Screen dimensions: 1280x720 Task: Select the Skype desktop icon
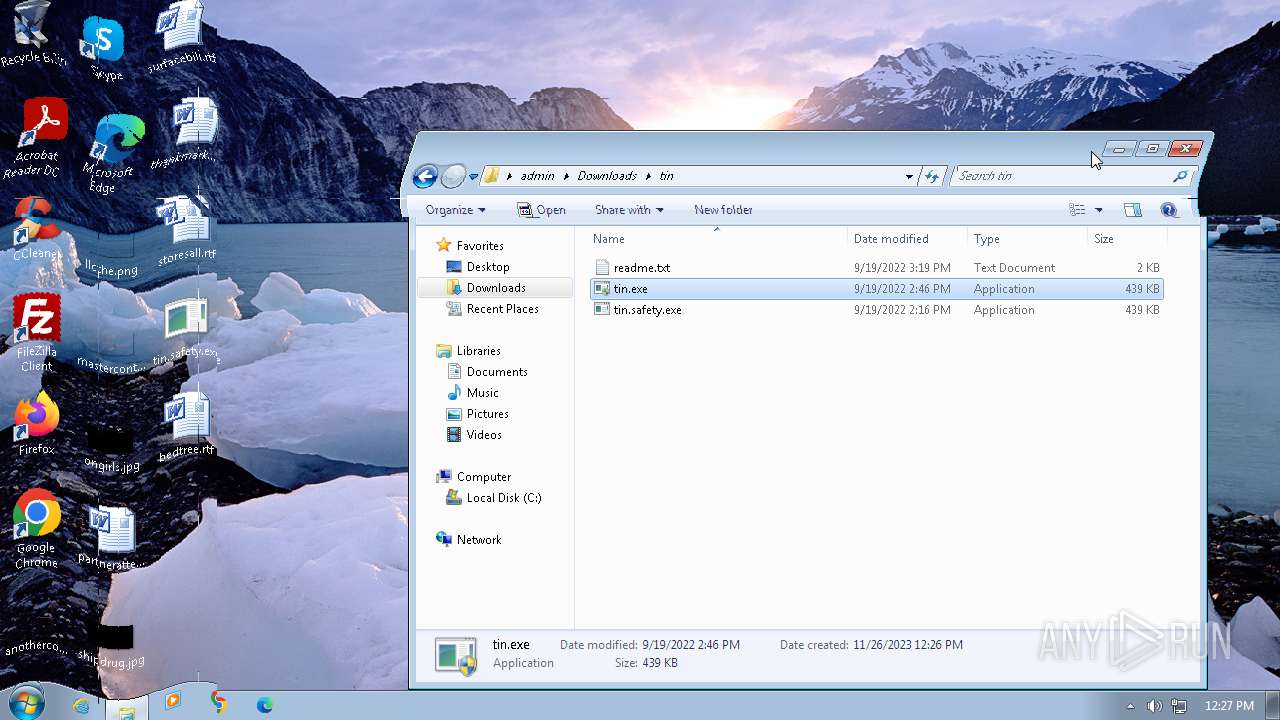[x=104, y=48]
